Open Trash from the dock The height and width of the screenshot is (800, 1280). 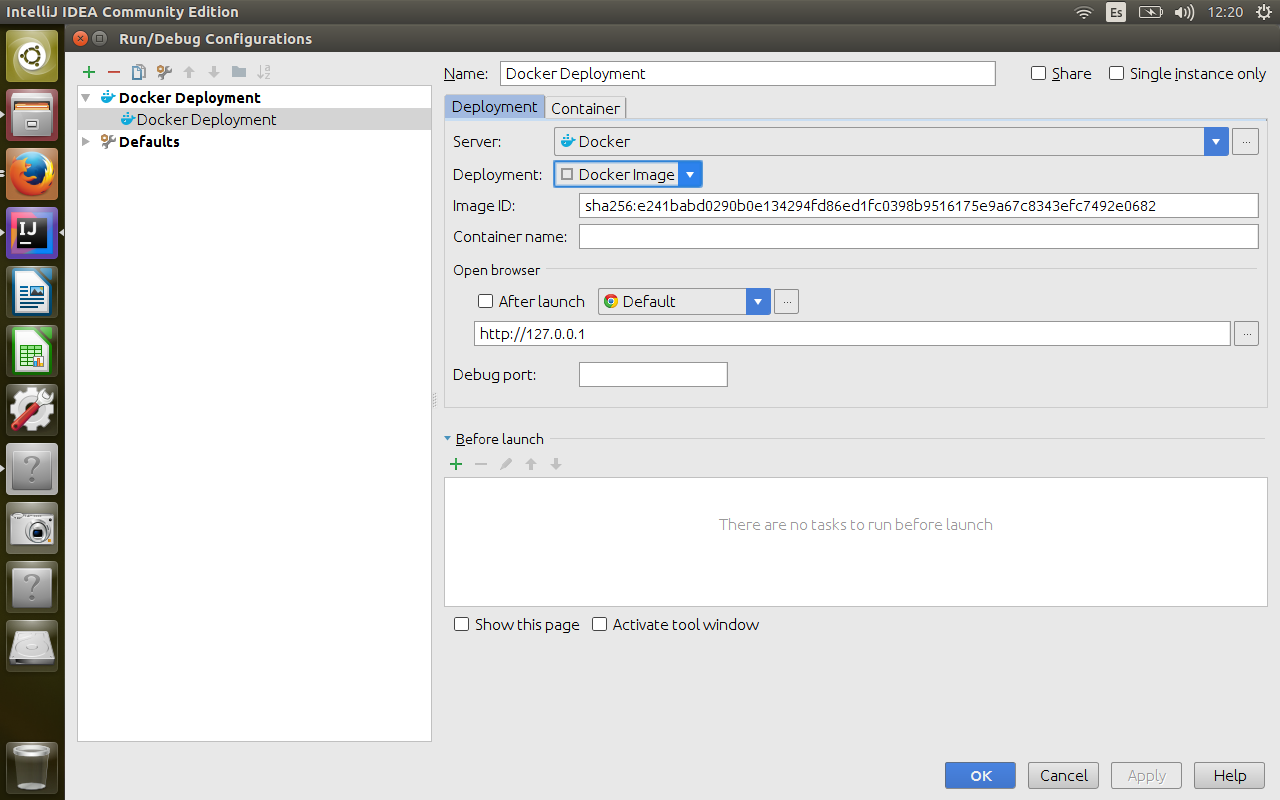pyautogui.click(x=32, y=767)
